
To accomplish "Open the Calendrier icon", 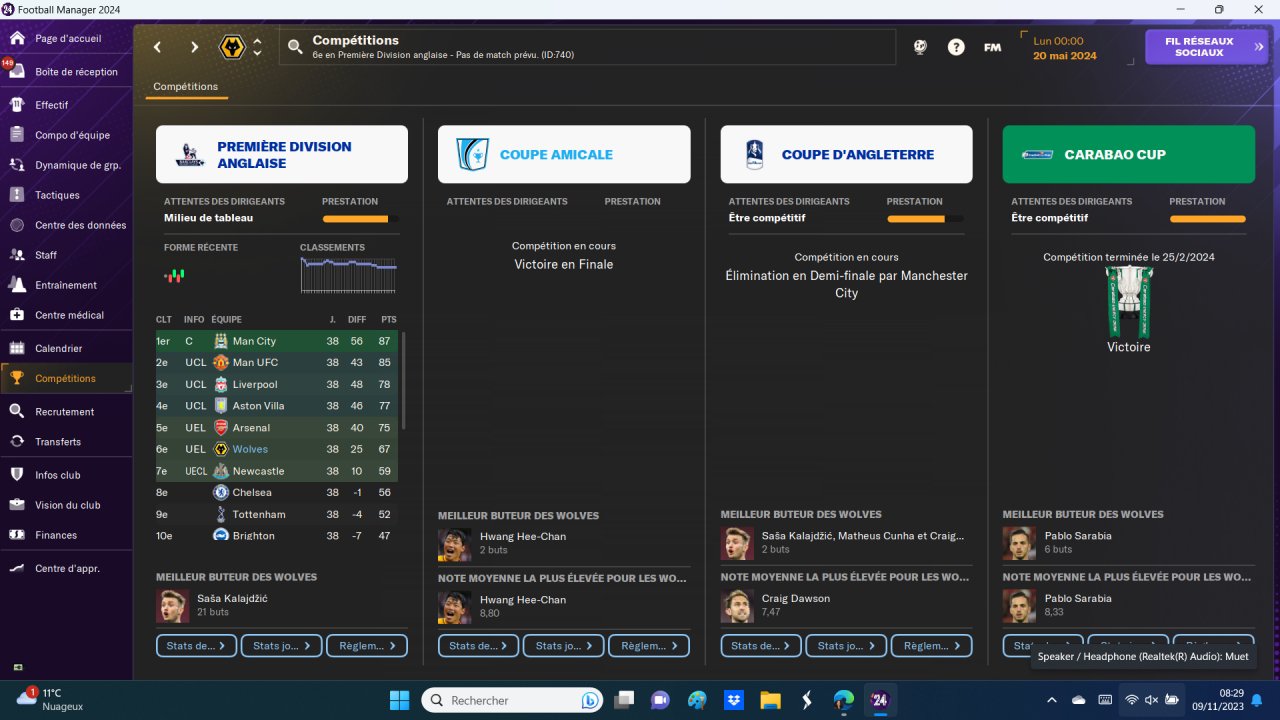I will [17, 348].
